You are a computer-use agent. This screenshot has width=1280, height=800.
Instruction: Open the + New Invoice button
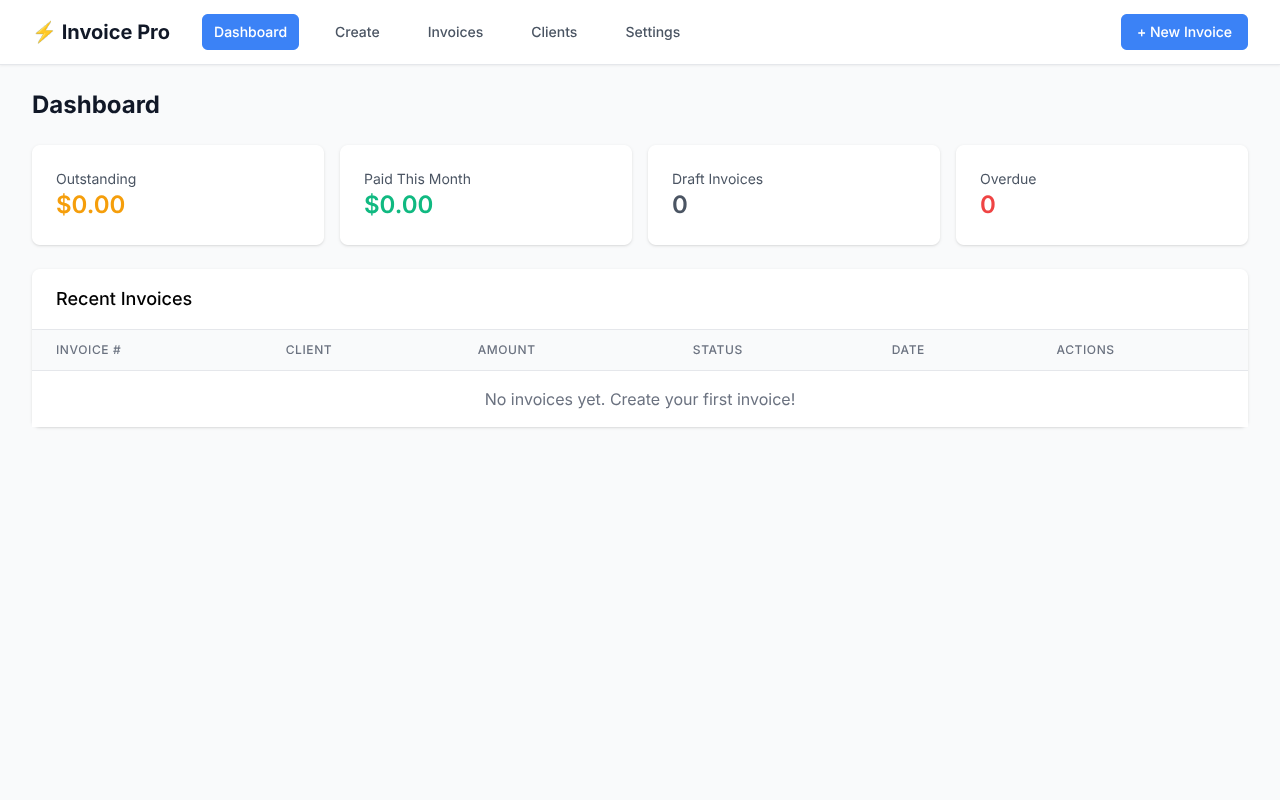tap(1184, 32)
